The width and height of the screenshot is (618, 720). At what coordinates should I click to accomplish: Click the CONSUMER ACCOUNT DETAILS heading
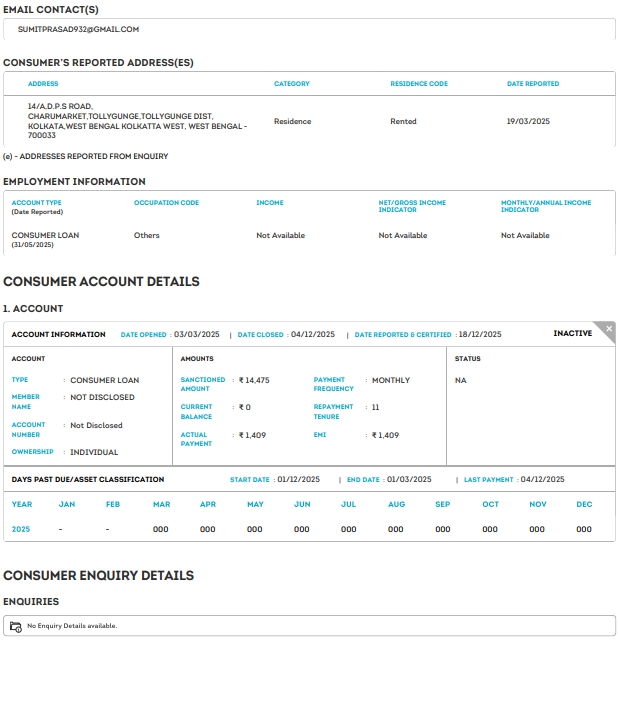[x=101, y=282]
